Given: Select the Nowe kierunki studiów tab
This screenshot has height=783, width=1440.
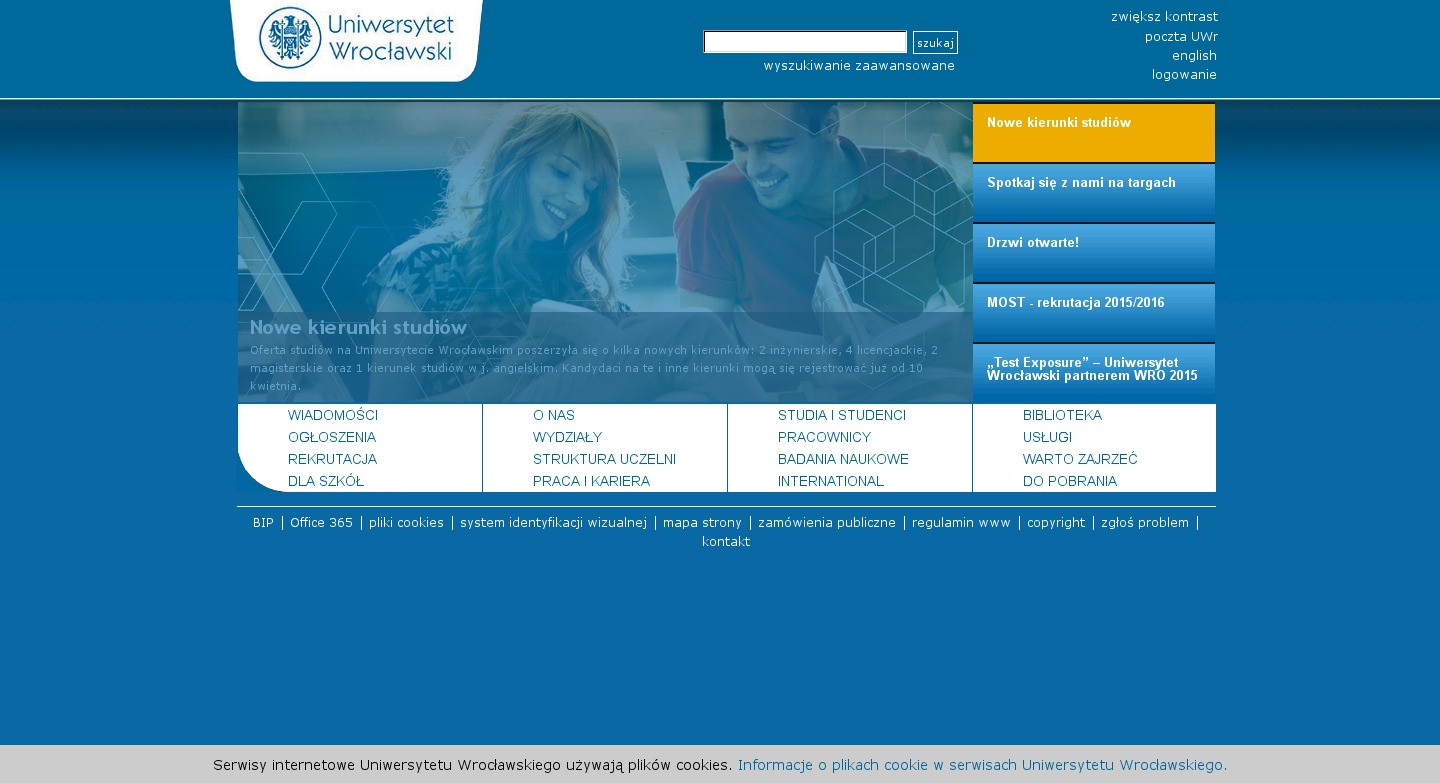Looking at the screenshot, I should click(x=1093, y=133).
